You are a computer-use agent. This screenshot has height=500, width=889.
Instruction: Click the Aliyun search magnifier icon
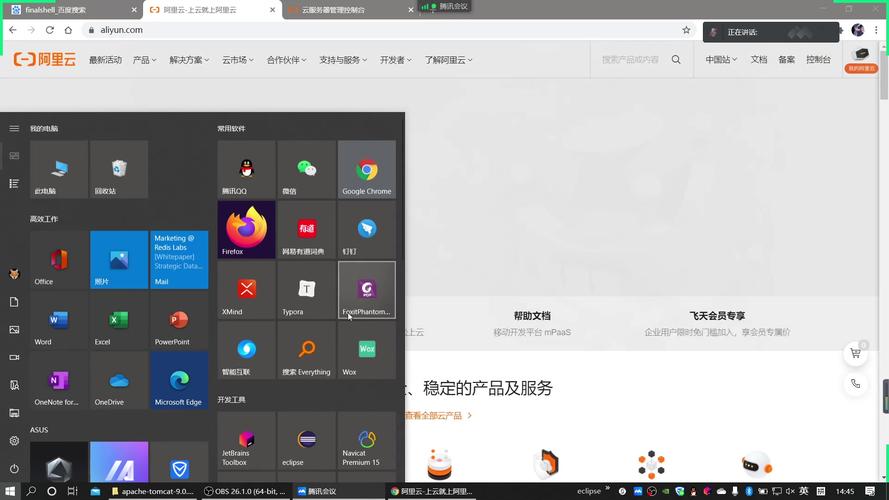[676, 60]
